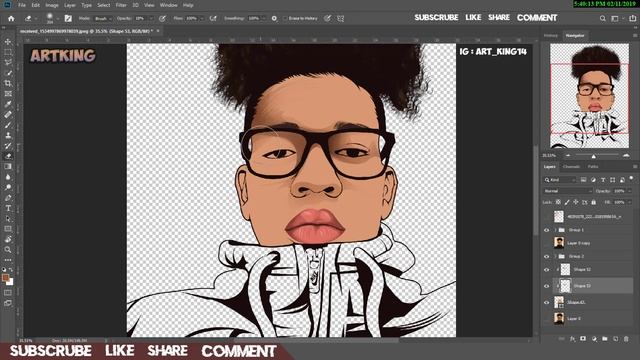This screenshot has width=640, height=360.
Task: Expand the Group 1 folder
Action: [x=556, y=230]
